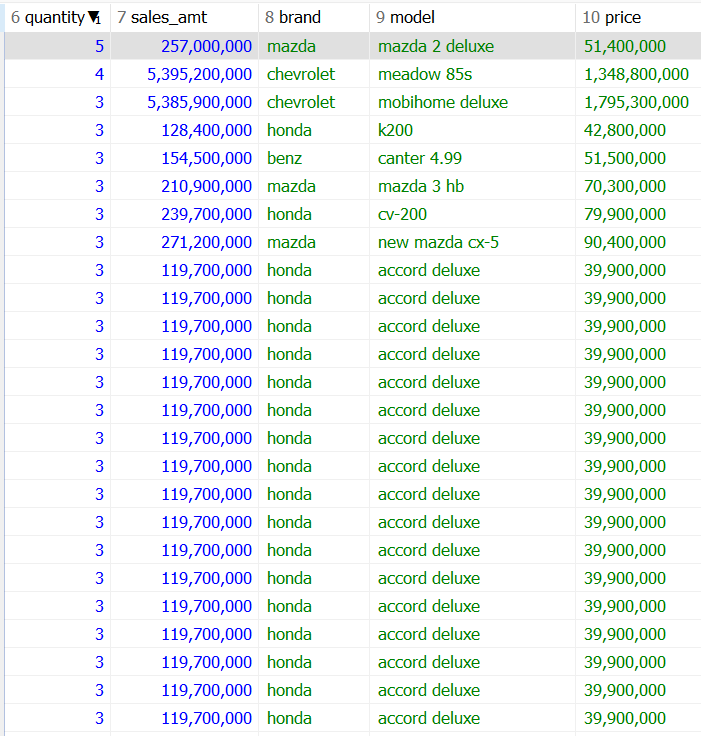Select model cell 'cv-200'
701x736 pixels.
click(x=472, y=214)
